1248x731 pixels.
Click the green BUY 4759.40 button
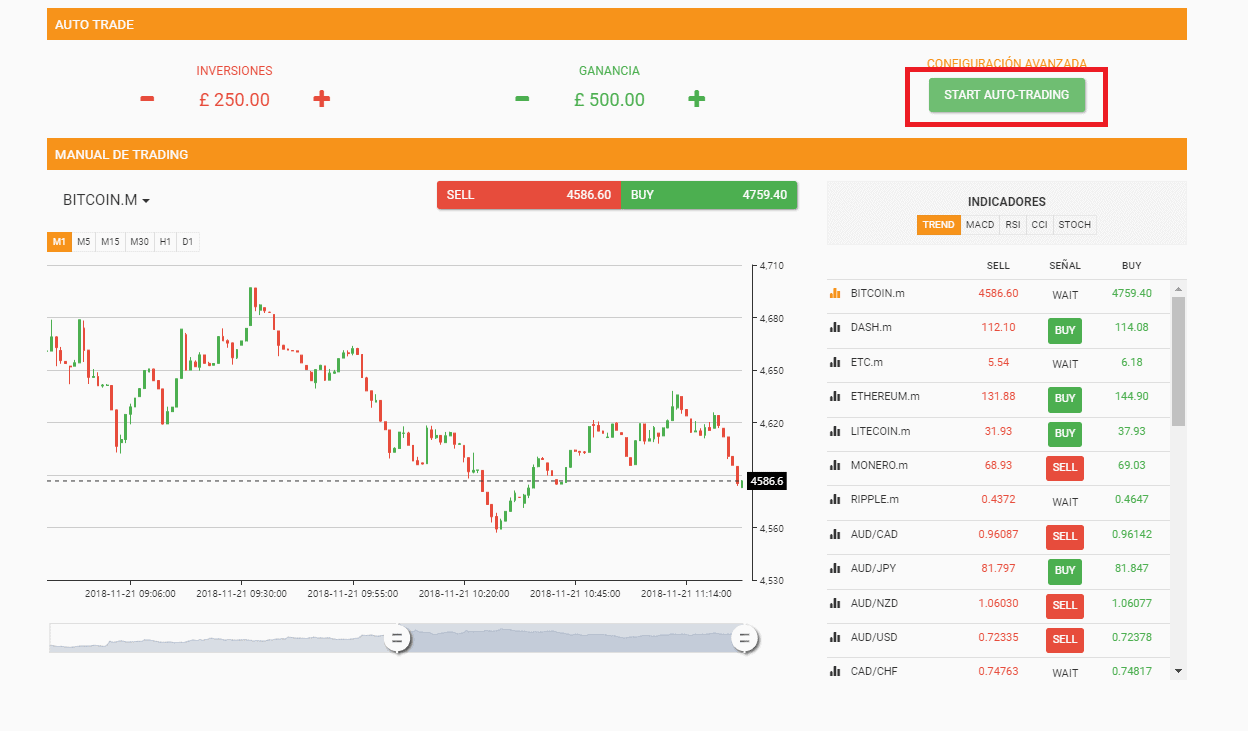pyautogui.click(x=709, y=195)
